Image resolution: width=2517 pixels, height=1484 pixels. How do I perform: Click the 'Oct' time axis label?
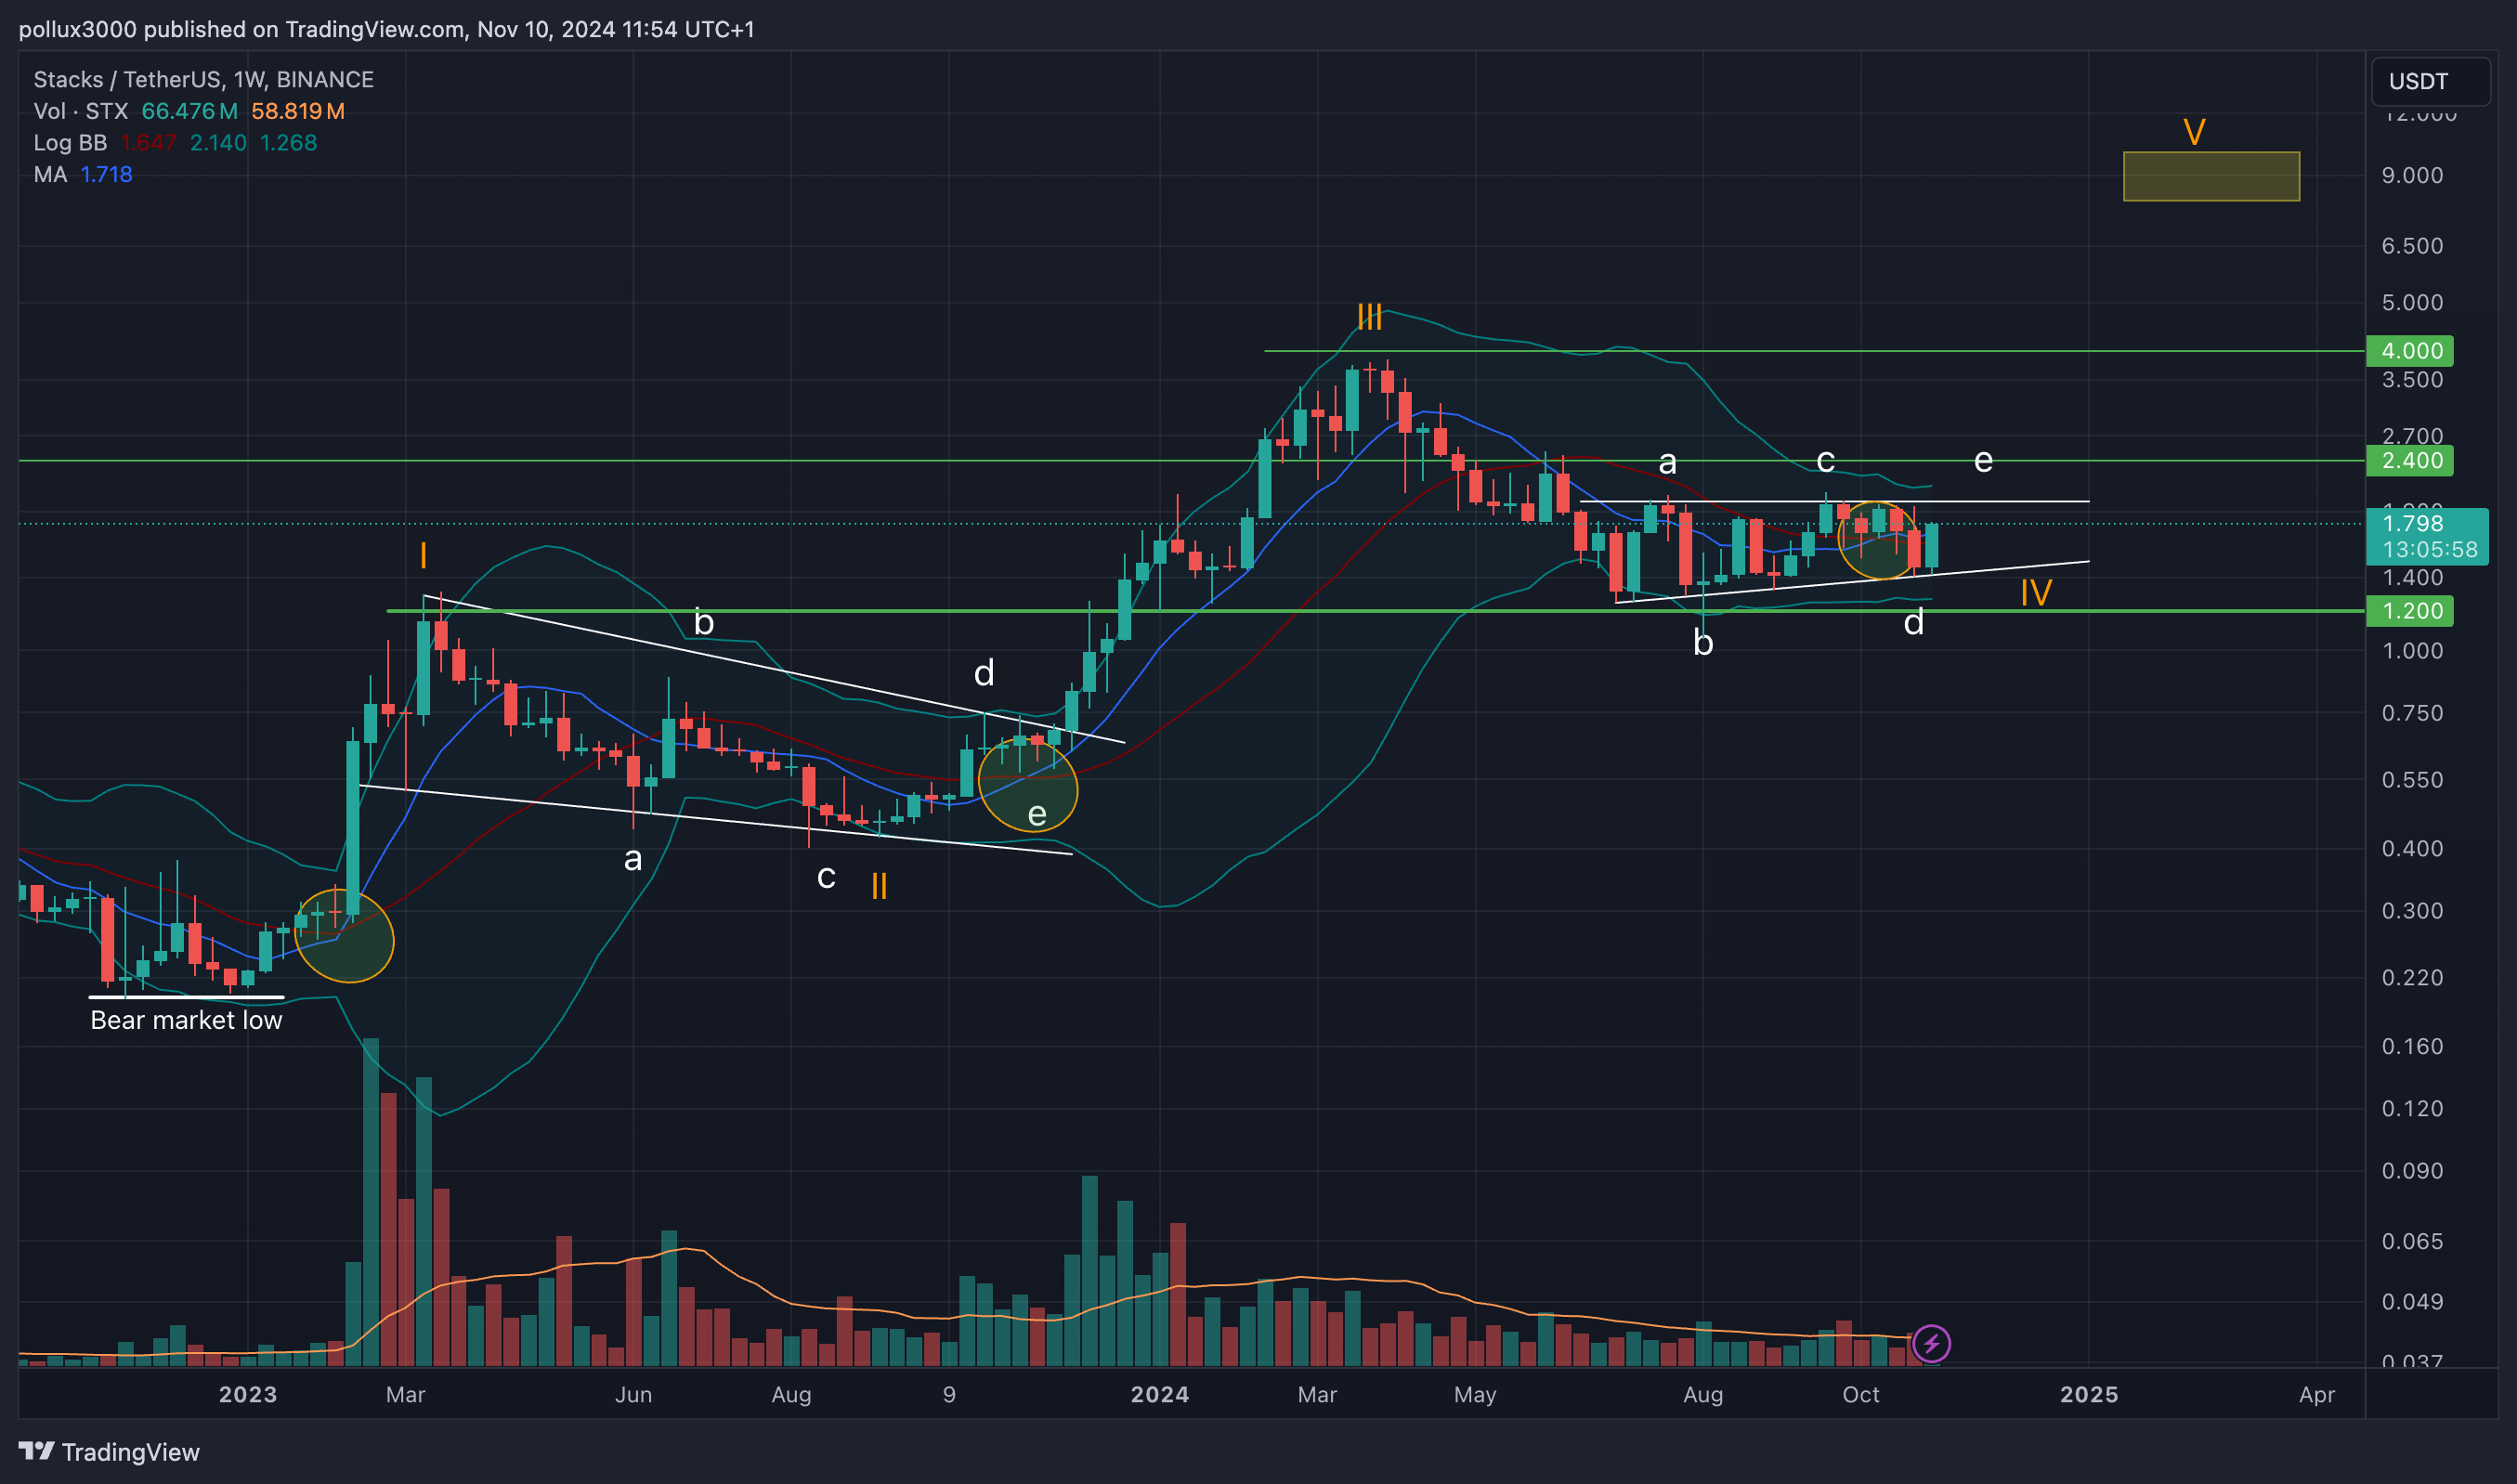[x=1861, y=1394]
